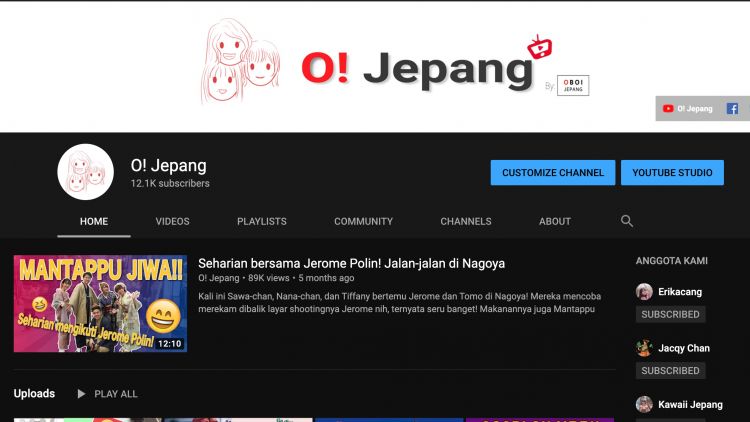The height and width of the screenshot is (422, 750).
Task: Click the ANGGOTA KAMI section heading
Action: 672,261
